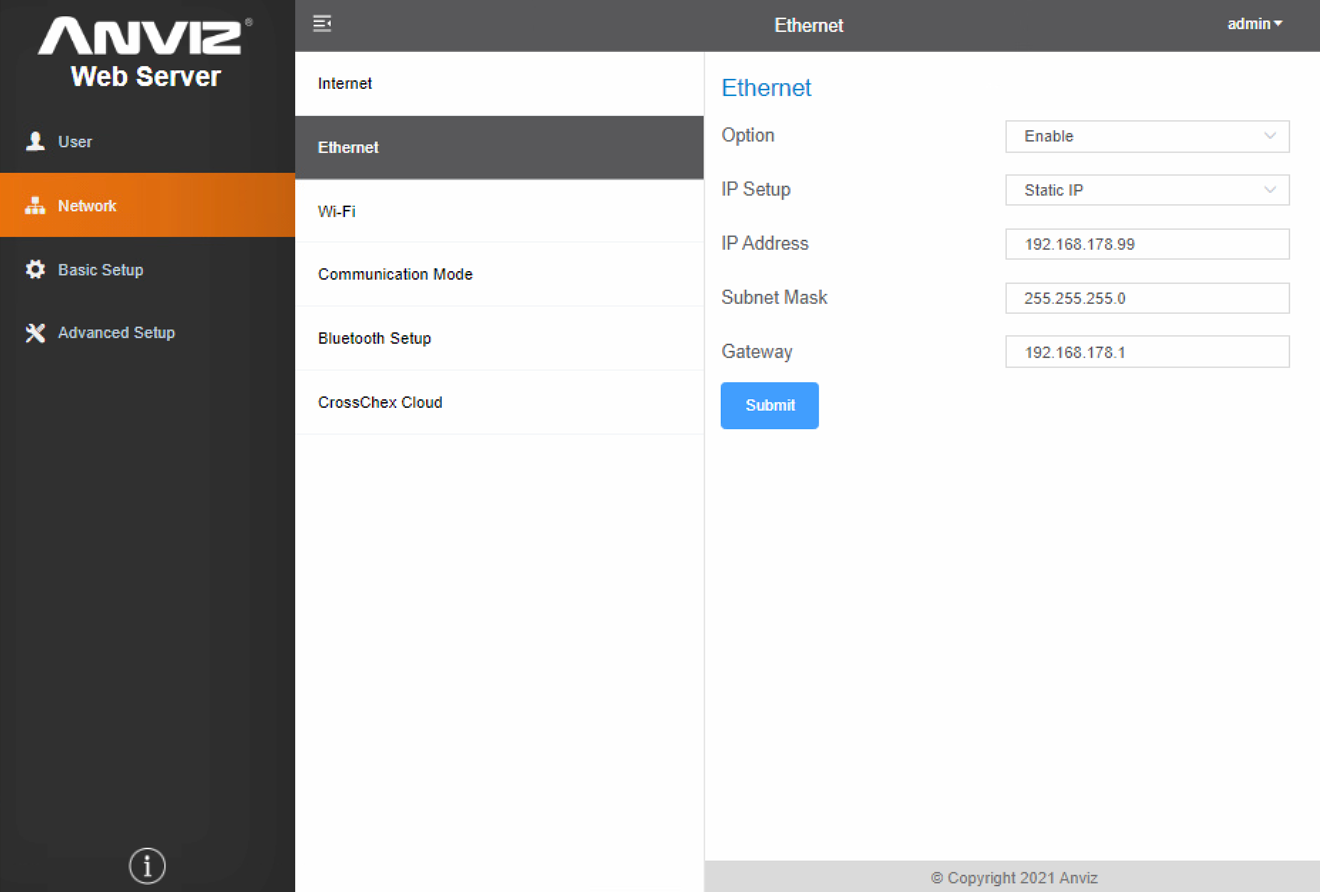Expand the IP Setup Static IP dropdown
Screen dimensions: 1320x892
[1146, 190]
